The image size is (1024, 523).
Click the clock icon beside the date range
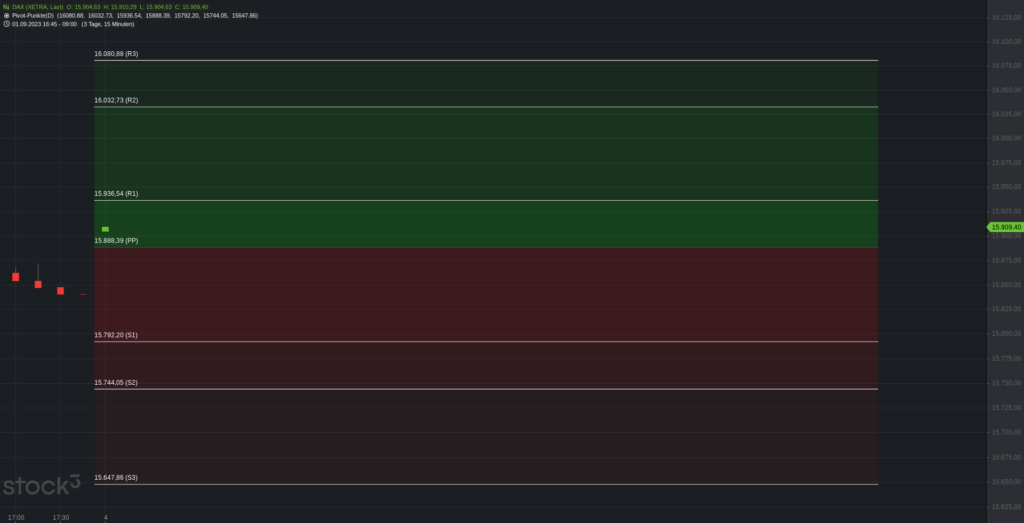pyautogui.click(x=6, y=24)
